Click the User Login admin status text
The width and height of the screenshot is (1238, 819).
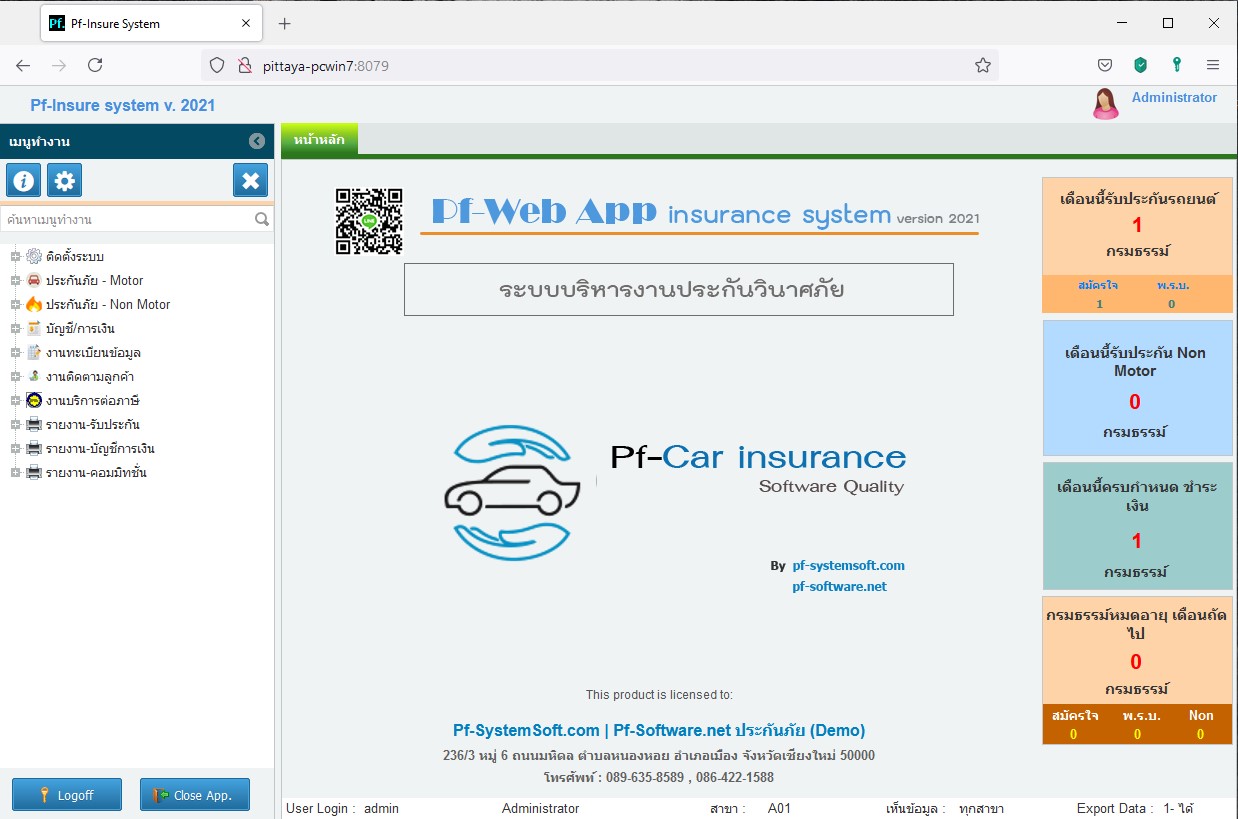click(342, 808)
